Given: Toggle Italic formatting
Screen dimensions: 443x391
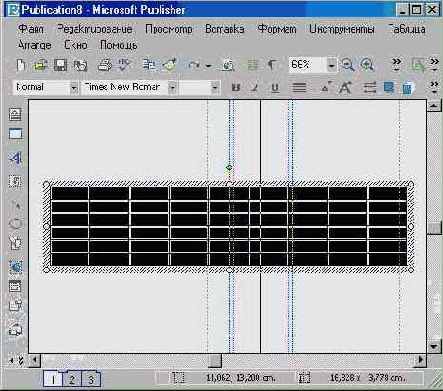Looking at the screenshot, I should pos(255,88).
